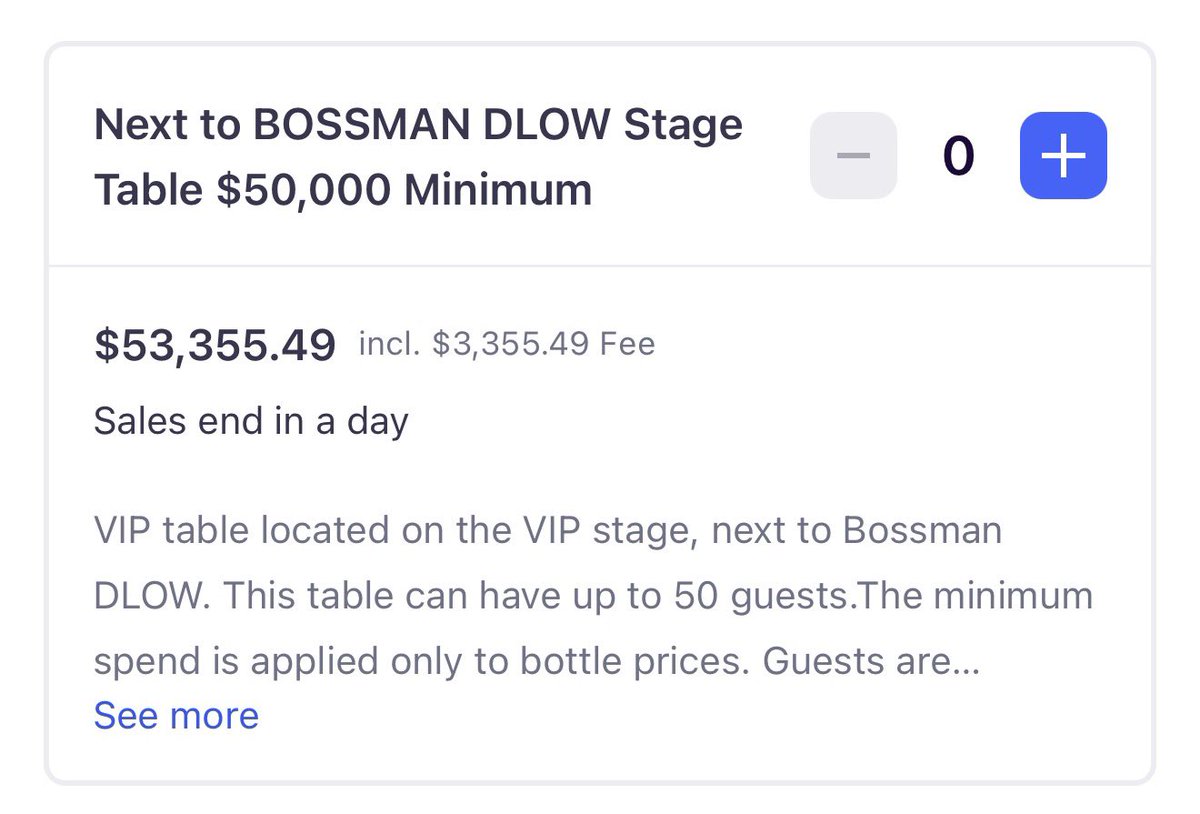Select the Next to BOSSMAN DLOW ticket title
Screen dimensions: 1200x814
[418, 127]
